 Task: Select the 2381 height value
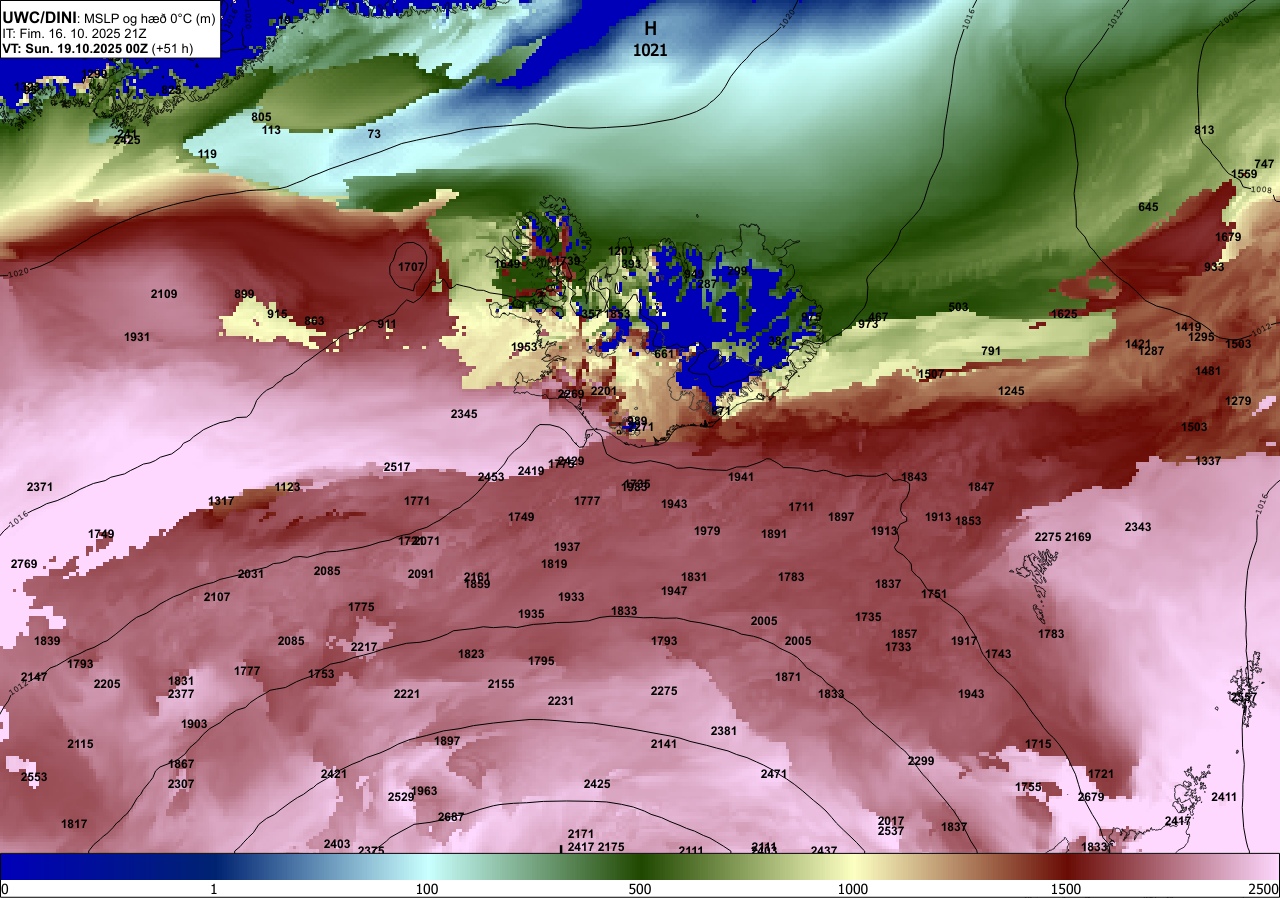[724, 731]
